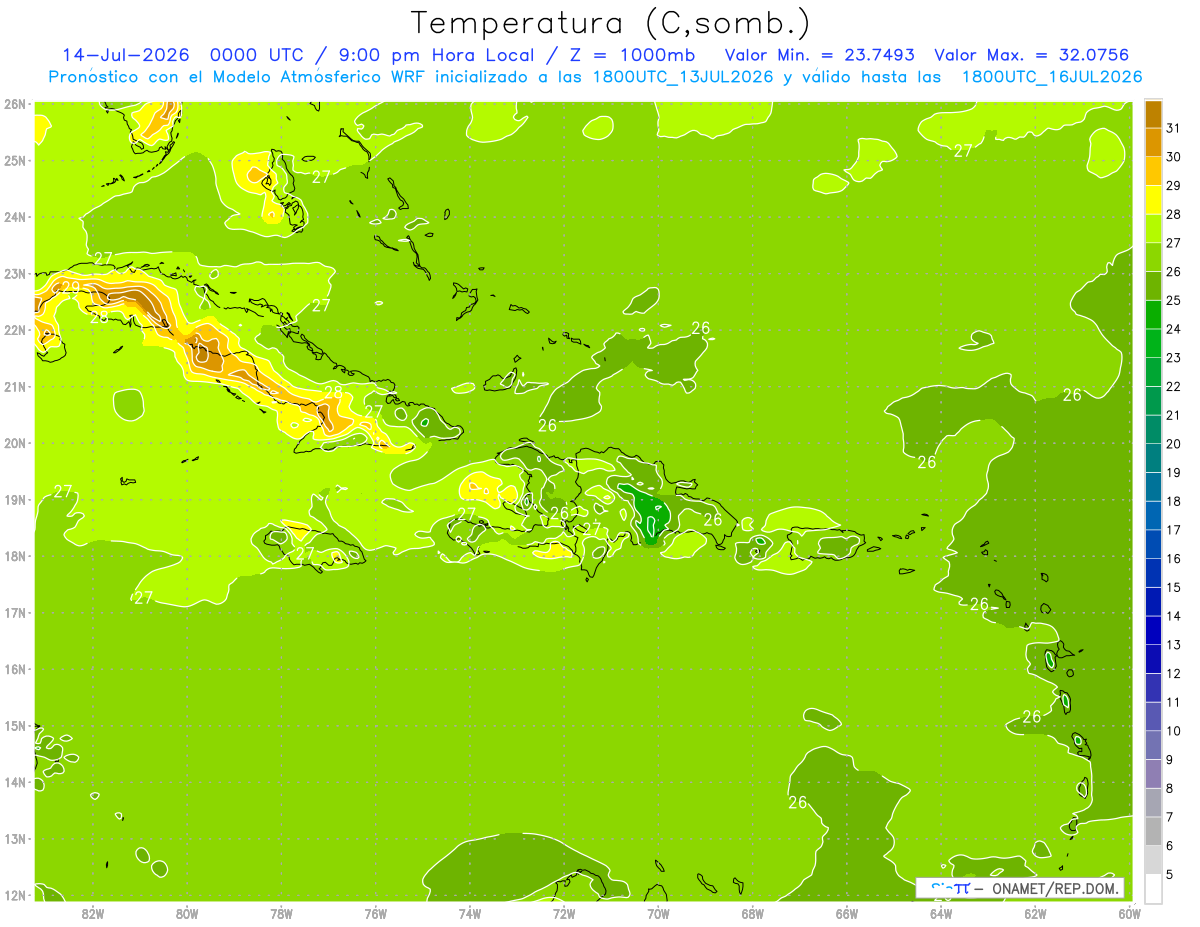Image resolution: width=1200 pixels, height=927 pixels.
Task: Click the "22N" latitude axis label
Action: (15, 330)
